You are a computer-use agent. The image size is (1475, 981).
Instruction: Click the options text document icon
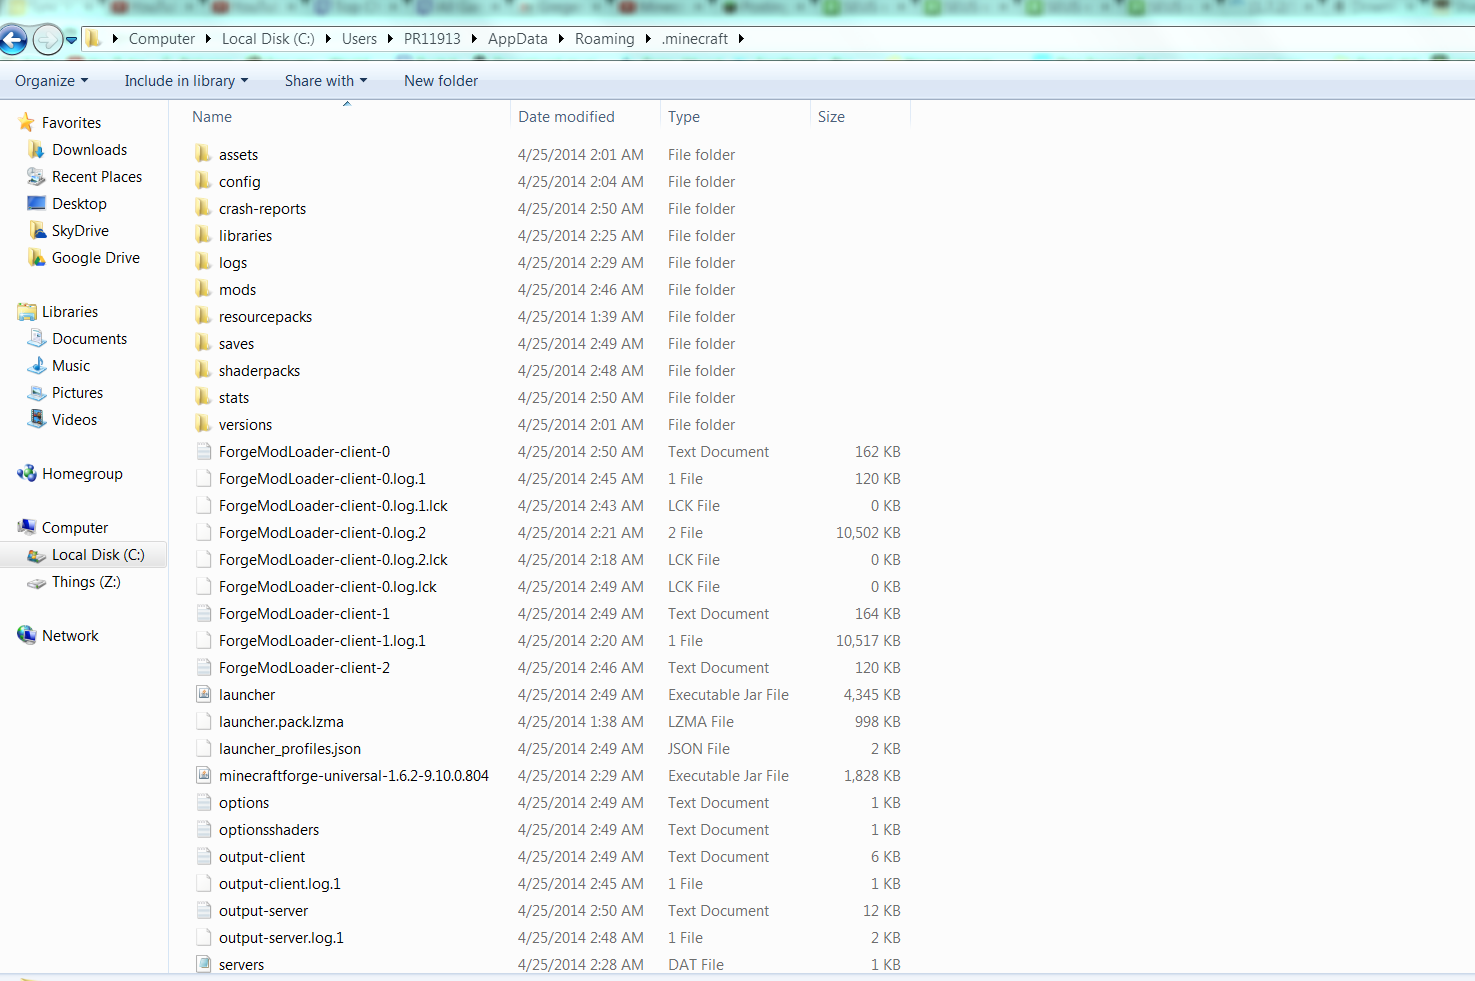point(203,802)
